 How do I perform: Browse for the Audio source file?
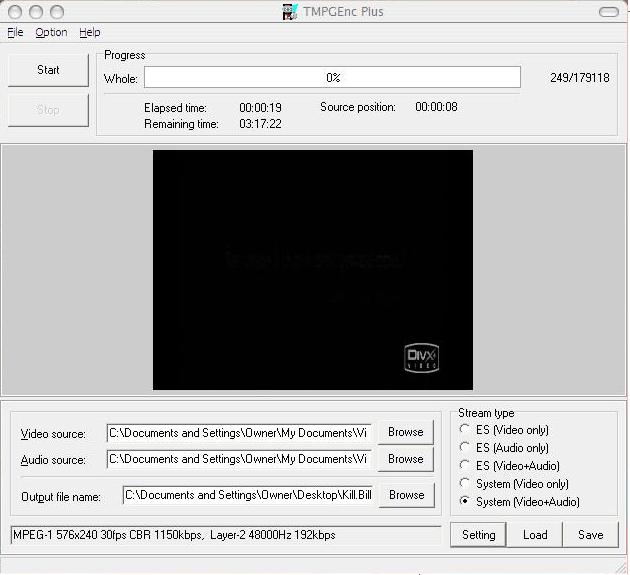click(x=405, y=459)
